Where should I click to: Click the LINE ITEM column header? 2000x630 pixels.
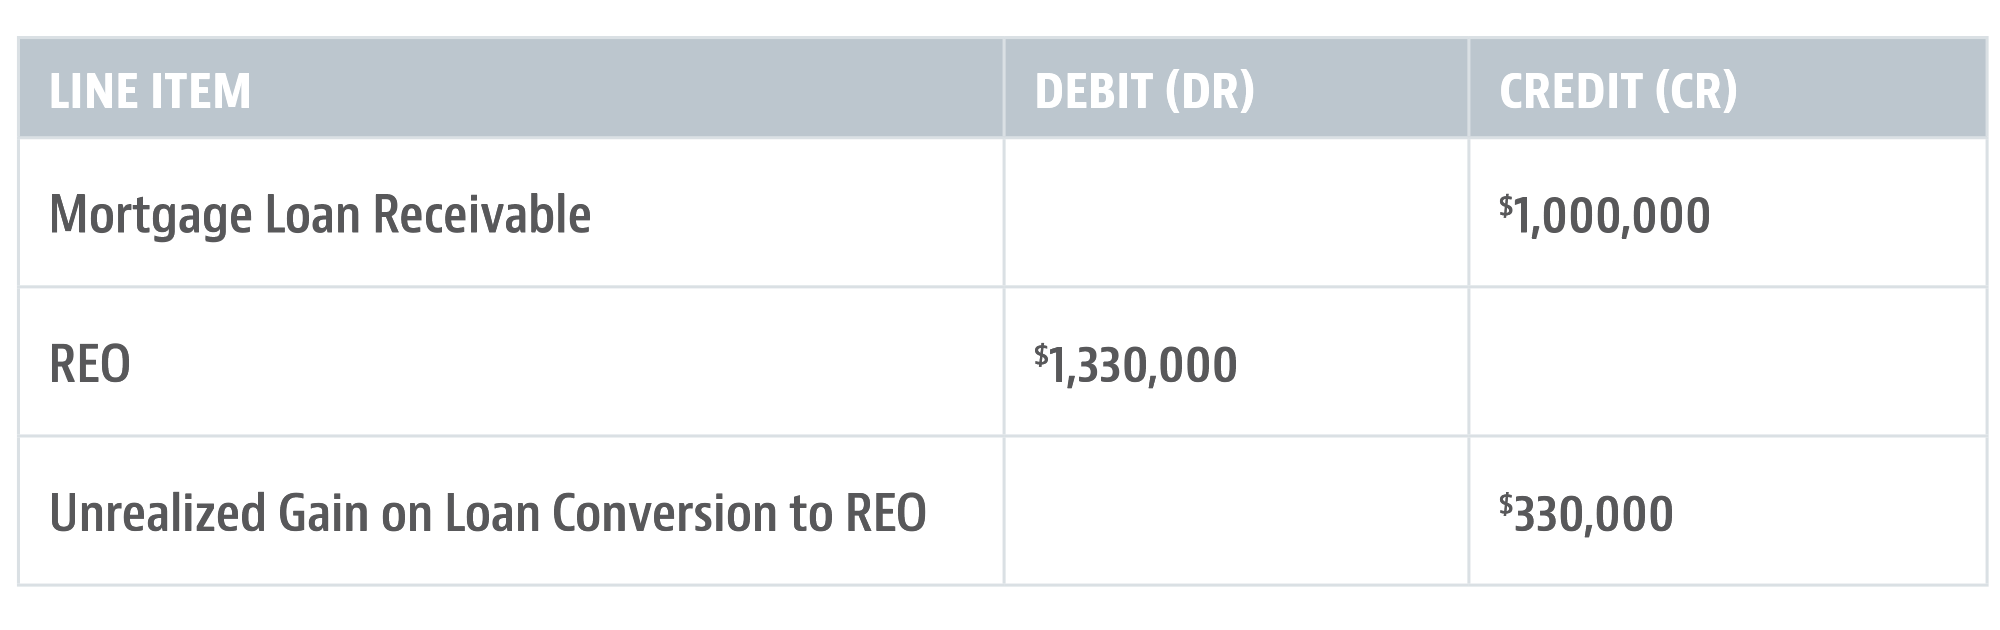point(150,91)
